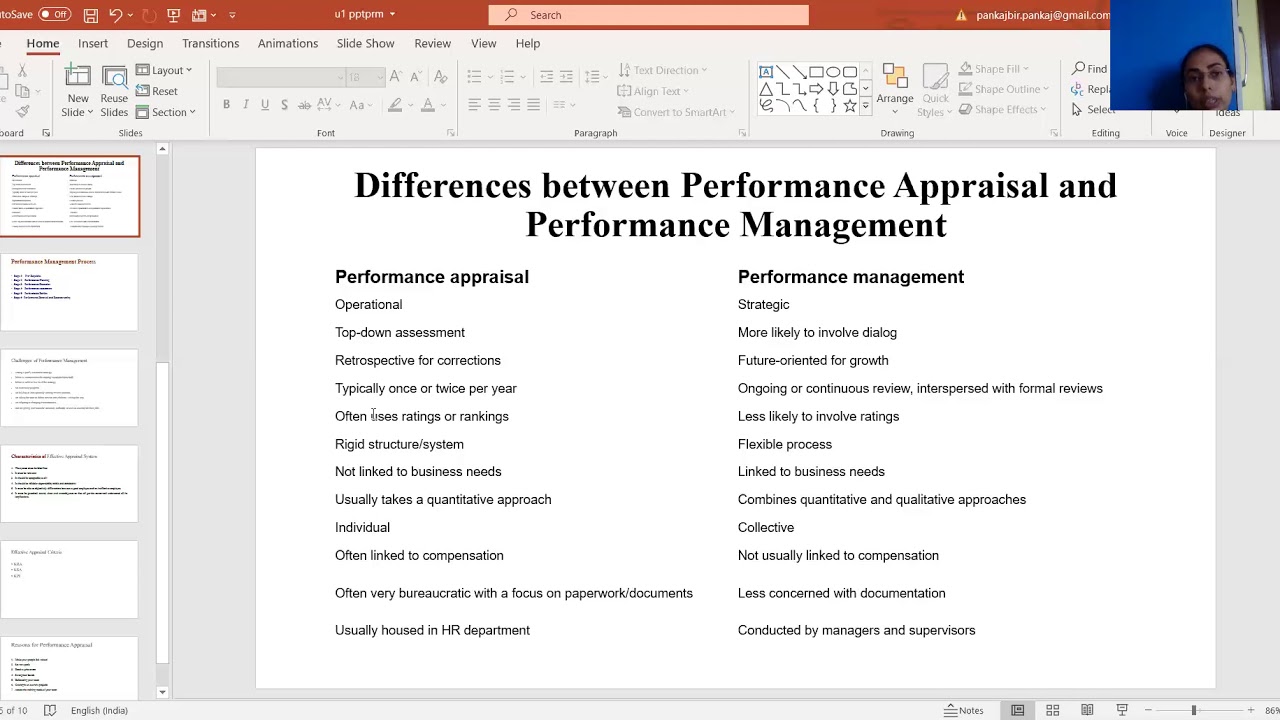The image size is (1280, 720).
Task: Click the Reset slide button
Action: click(x=157, y=91)
